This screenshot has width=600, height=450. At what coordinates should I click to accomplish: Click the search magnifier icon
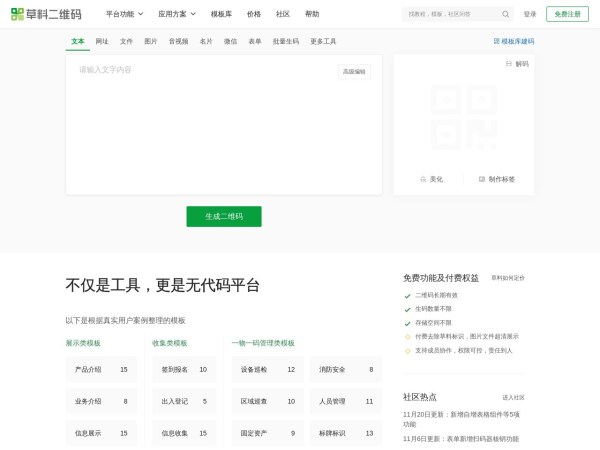506,14
